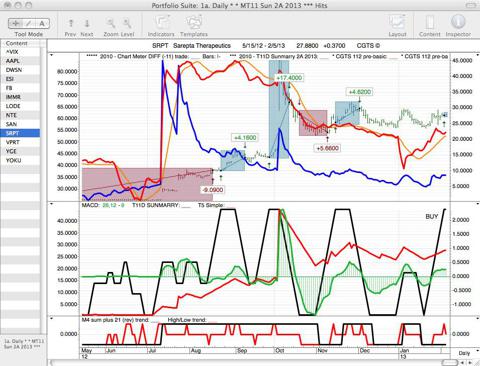Viewport: 480px width, 366px height.
Task: Open the Inspector info icon
Action: [x=458, y=22]
